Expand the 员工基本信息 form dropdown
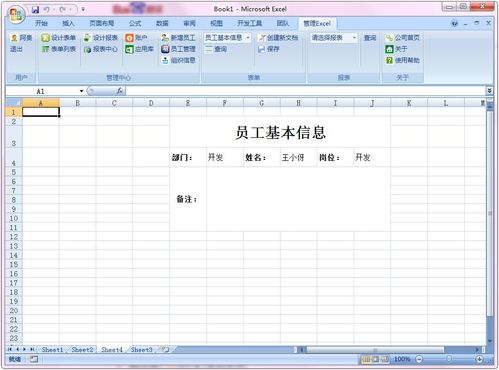The width and height of the screenshot is (499, 370). [248, 38]
